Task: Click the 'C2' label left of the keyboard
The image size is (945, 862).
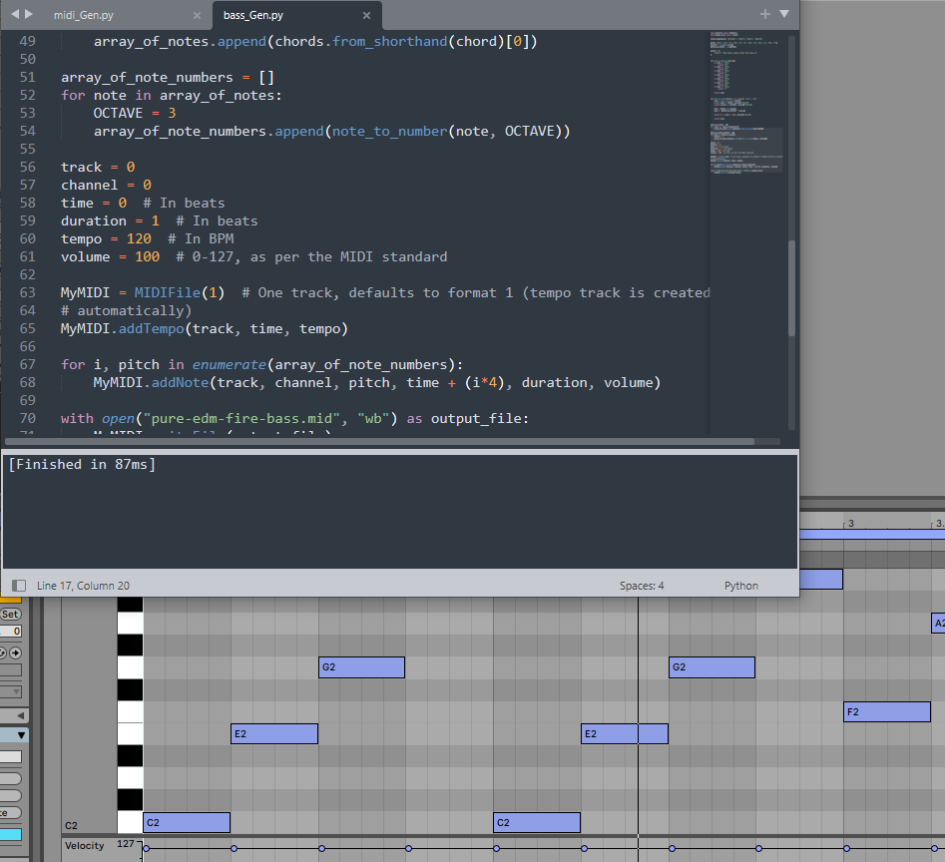Action: click(71, 825)
